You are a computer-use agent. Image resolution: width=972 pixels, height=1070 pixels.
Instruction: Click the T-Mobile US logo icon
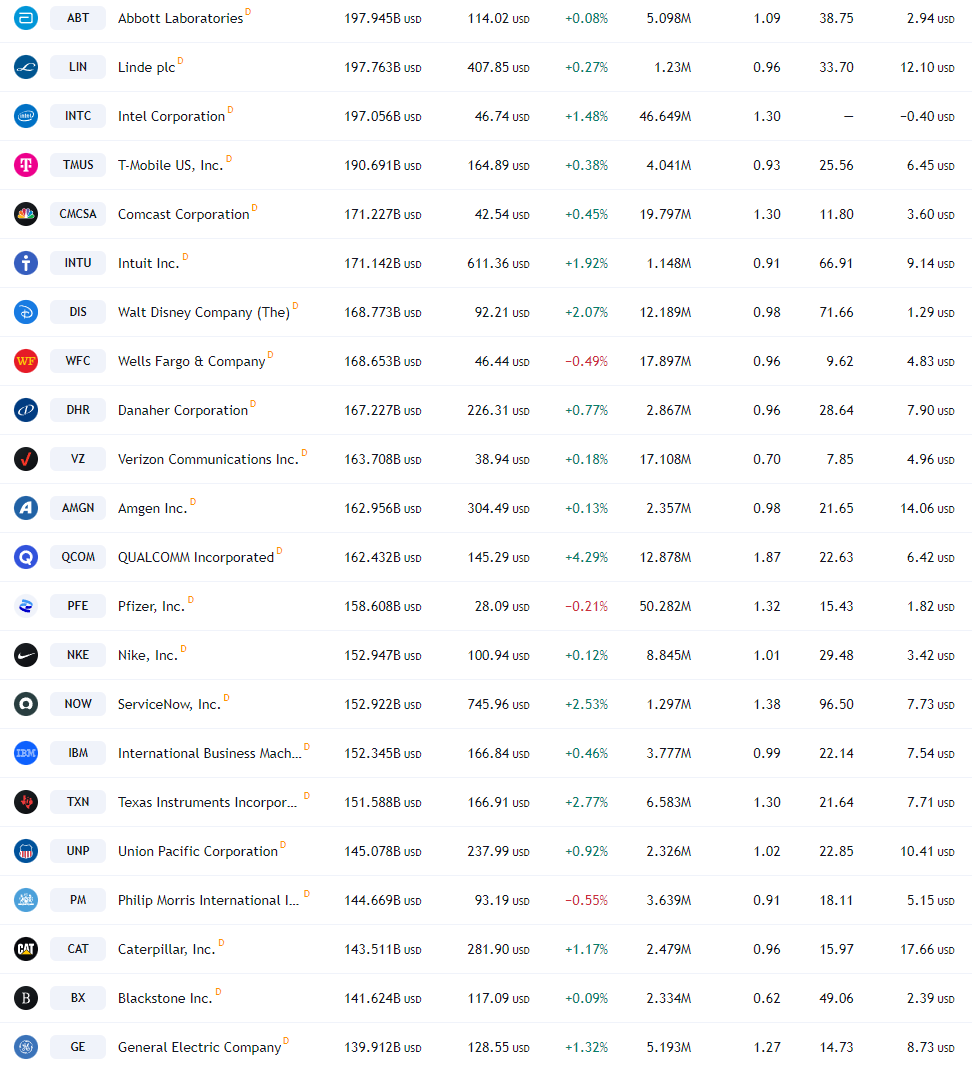[x=26, y=165]
